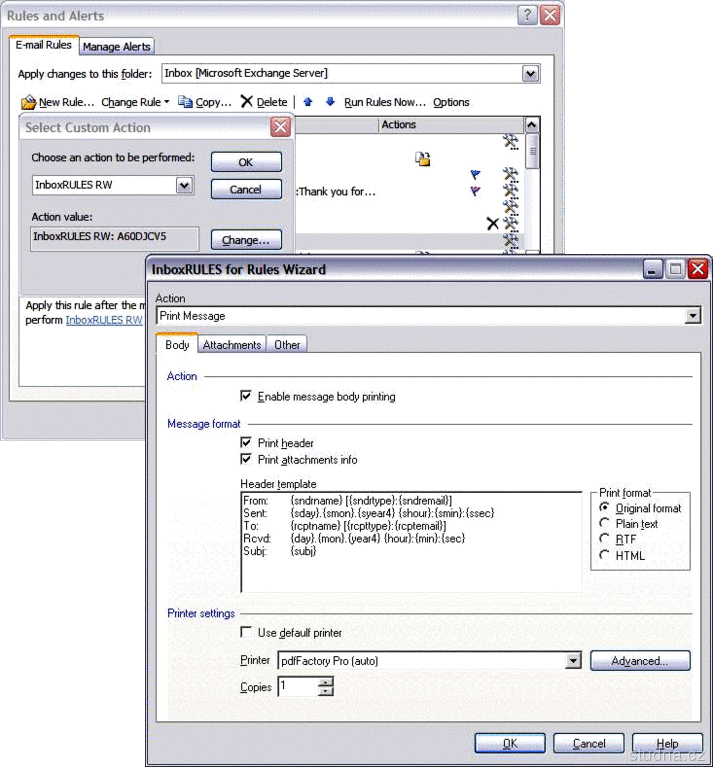Screen dimensions: 713x767
Task: Expand the InboxRULES RW action dropdown
Action: [184, 185]
